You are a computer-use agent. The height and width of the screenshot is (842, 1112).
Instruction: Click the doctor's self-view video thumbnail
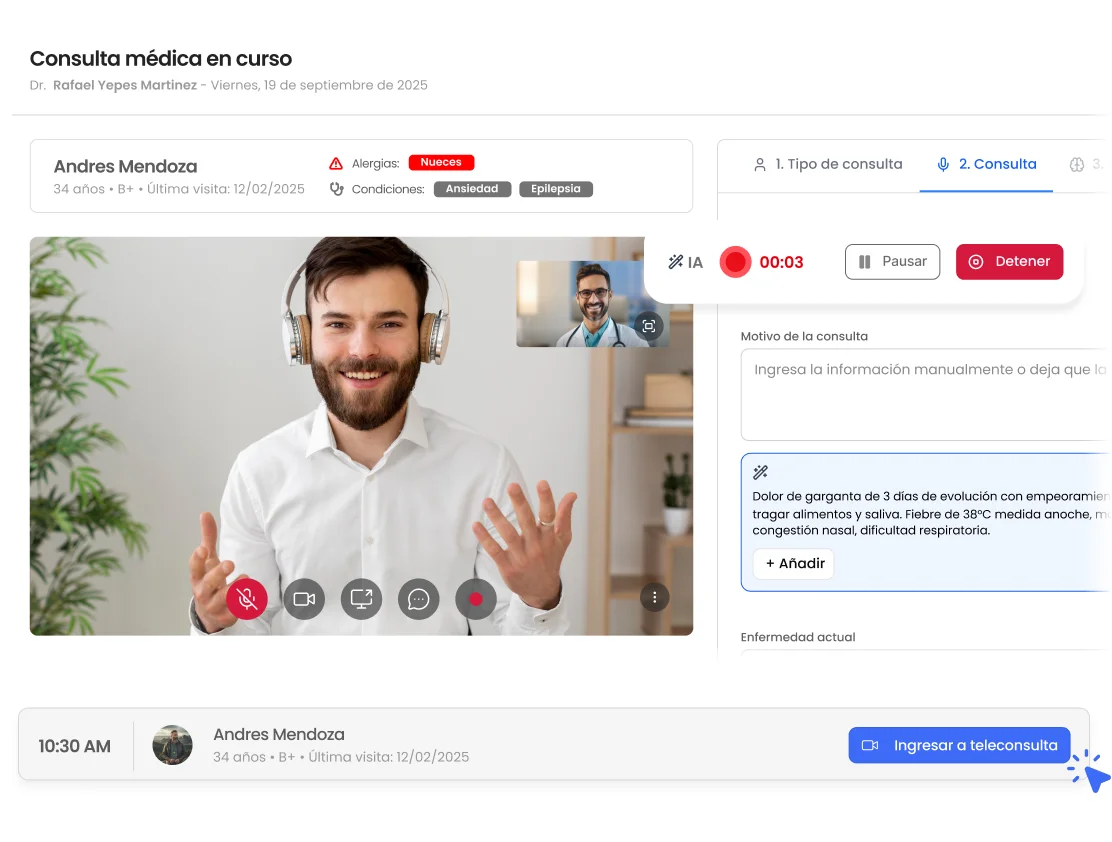pyautogui.click(x=591, y=304)
